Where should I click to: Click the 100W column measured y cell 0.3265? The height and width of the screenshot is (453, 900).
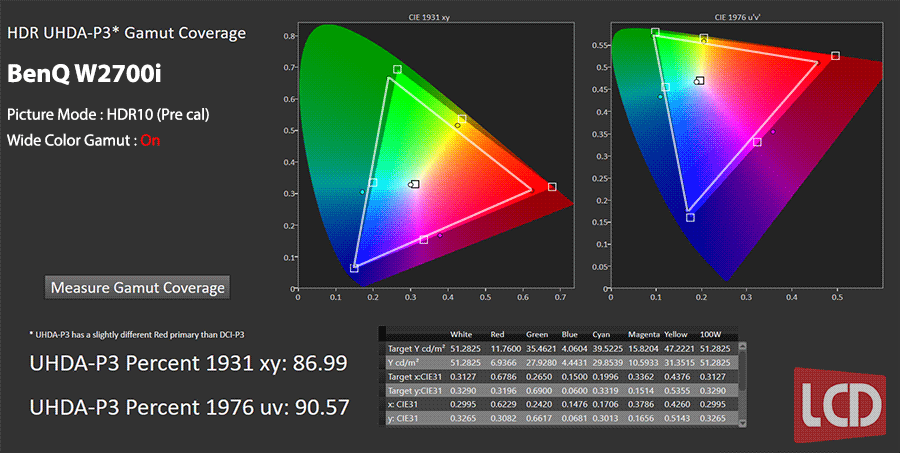click(713, 419)
